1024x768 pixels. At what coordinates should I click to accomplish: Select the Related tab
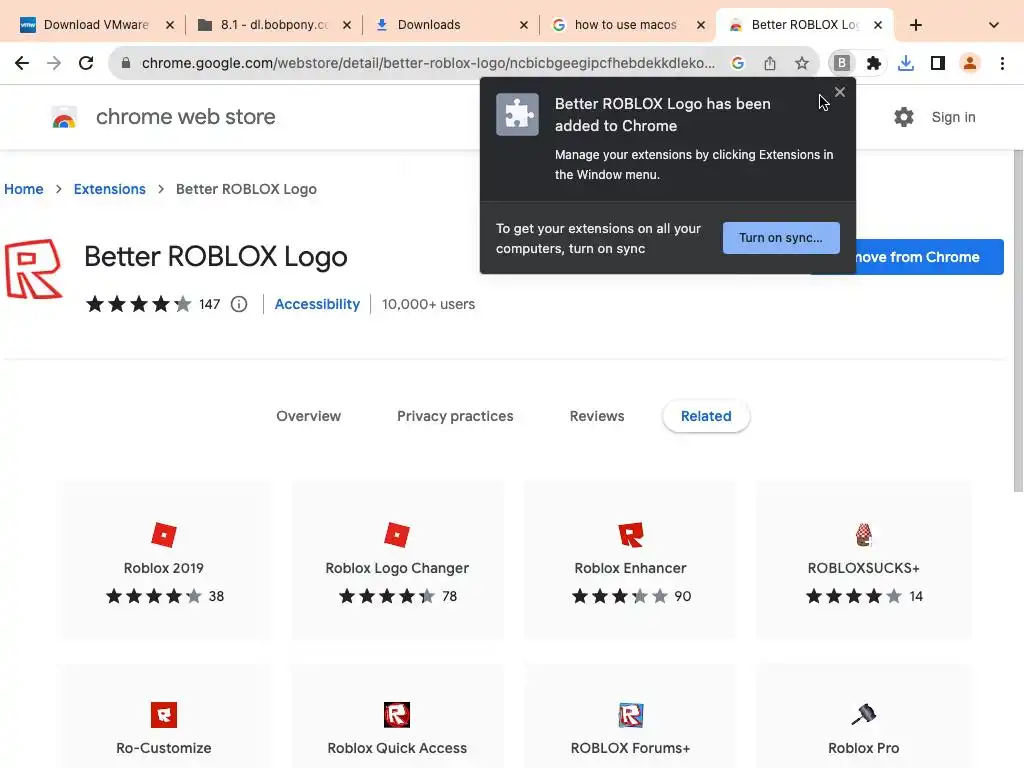pyautogui.click(x=706, y=416)
